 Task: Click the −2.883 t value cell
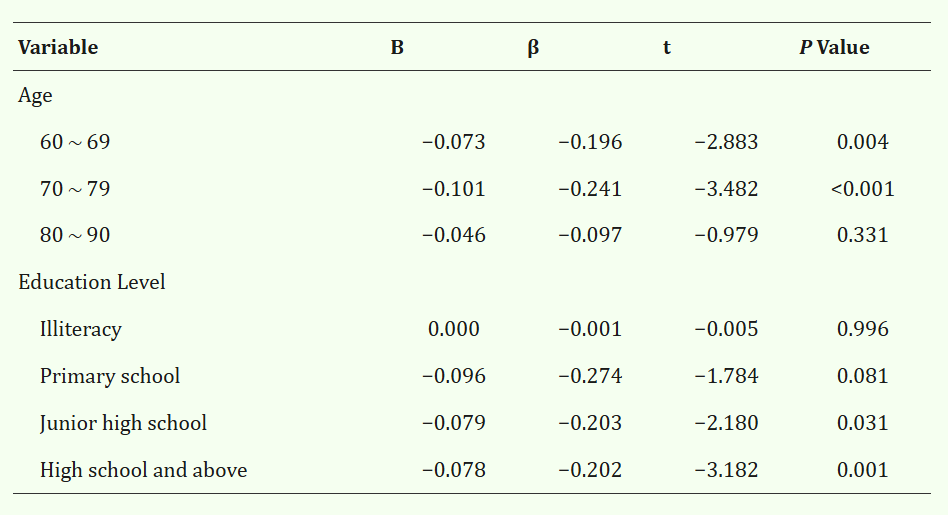(726, 142)
